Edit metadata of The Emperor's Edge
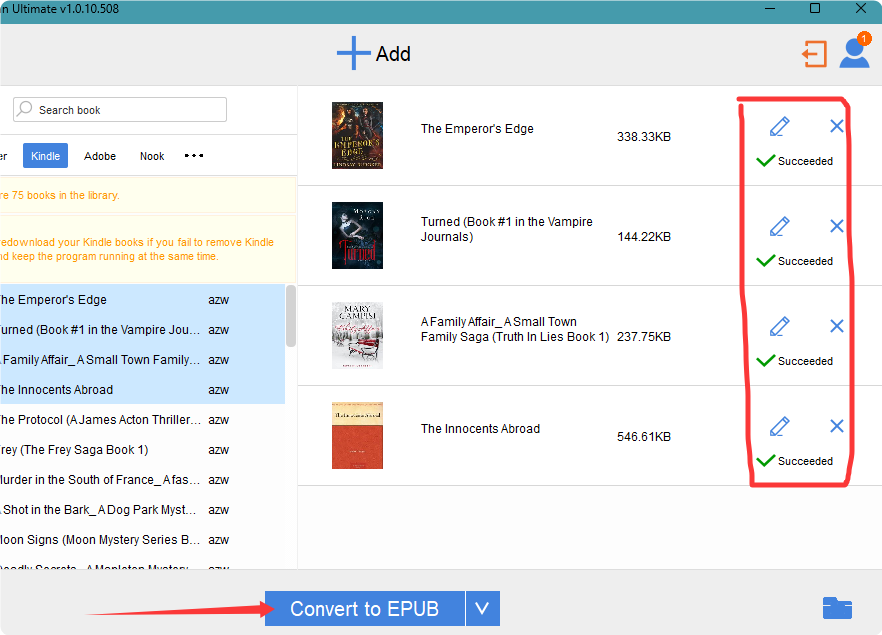 [x=779, y=126]
